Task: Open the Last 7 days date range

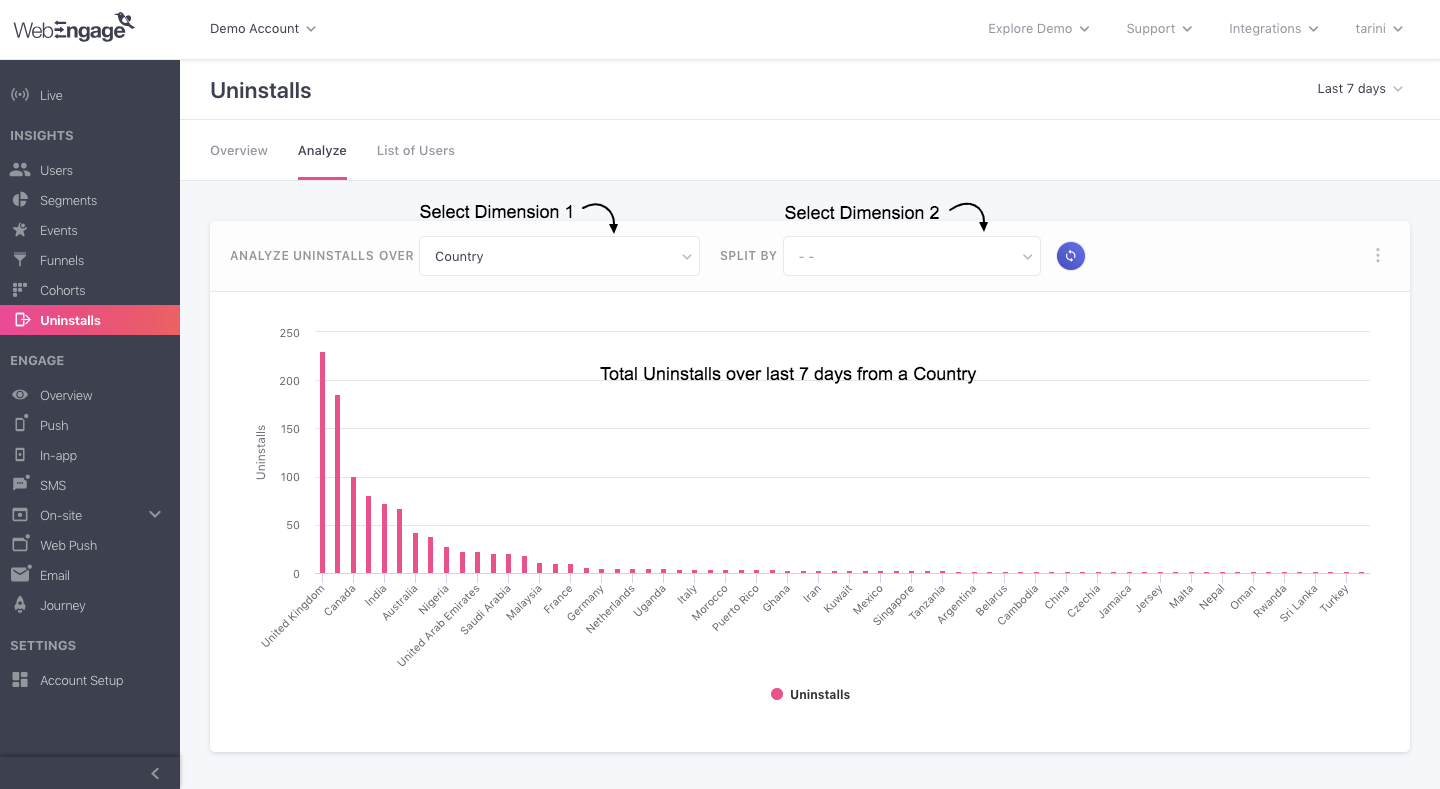Action: (x=1360, y=89)
